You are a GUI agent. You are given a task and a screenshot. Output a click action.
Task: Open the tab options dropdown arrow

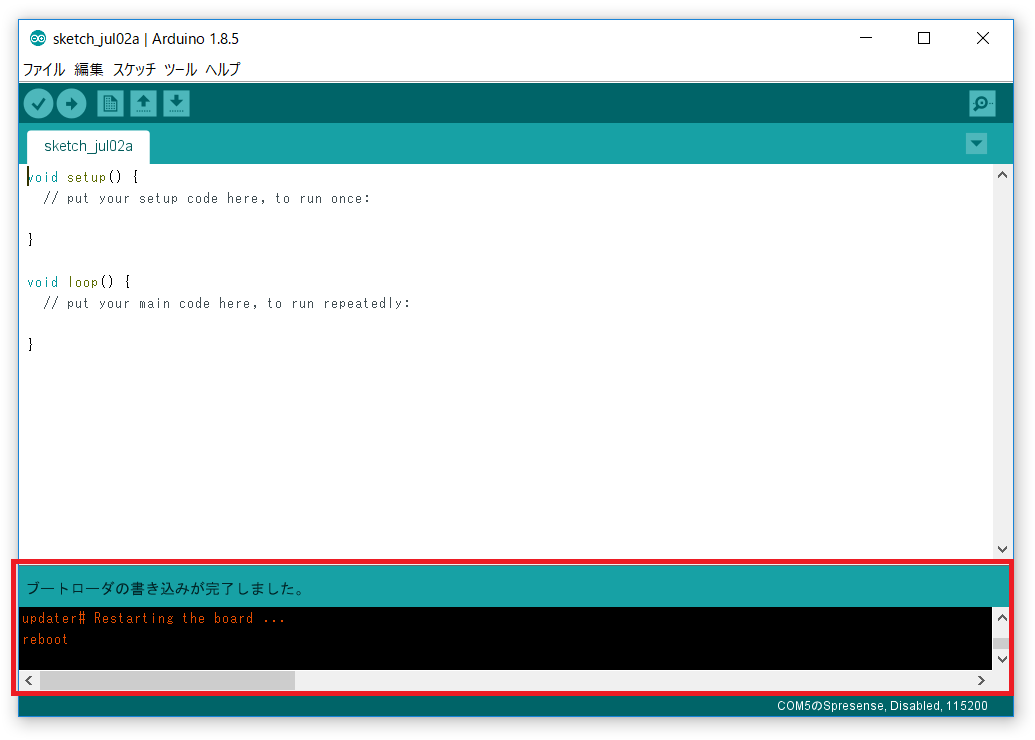[x=976, y=144]
